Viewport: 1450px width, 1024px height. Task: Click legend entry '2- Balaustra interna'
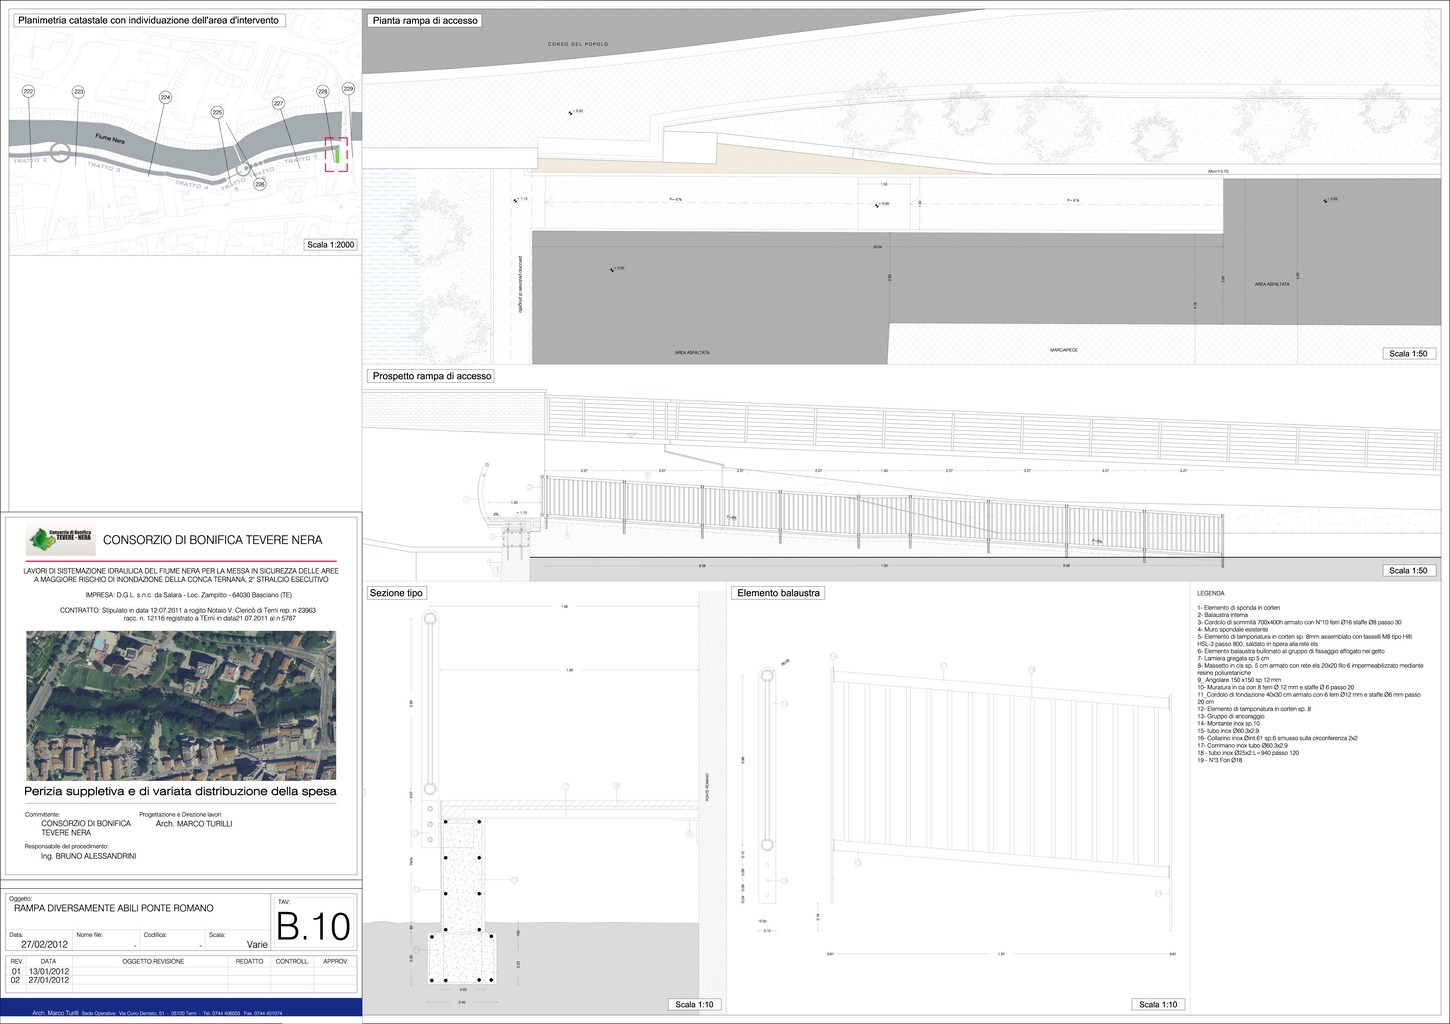1223,615
